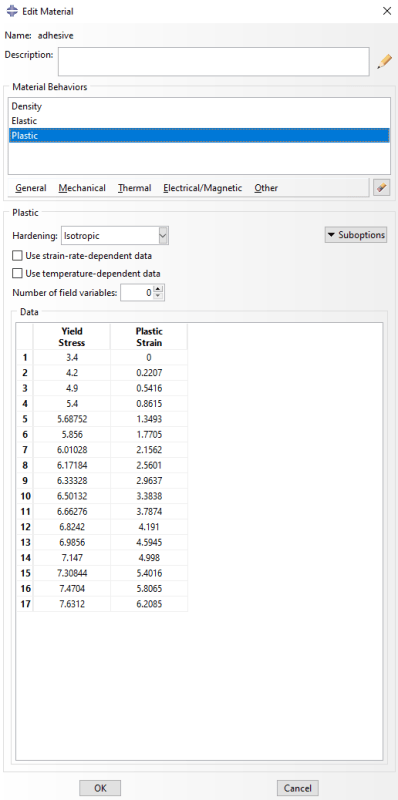This screenshot has height=800, width=398.
Task: Click yield stress cell 6.33328
Action: click(x=71, y=481)
